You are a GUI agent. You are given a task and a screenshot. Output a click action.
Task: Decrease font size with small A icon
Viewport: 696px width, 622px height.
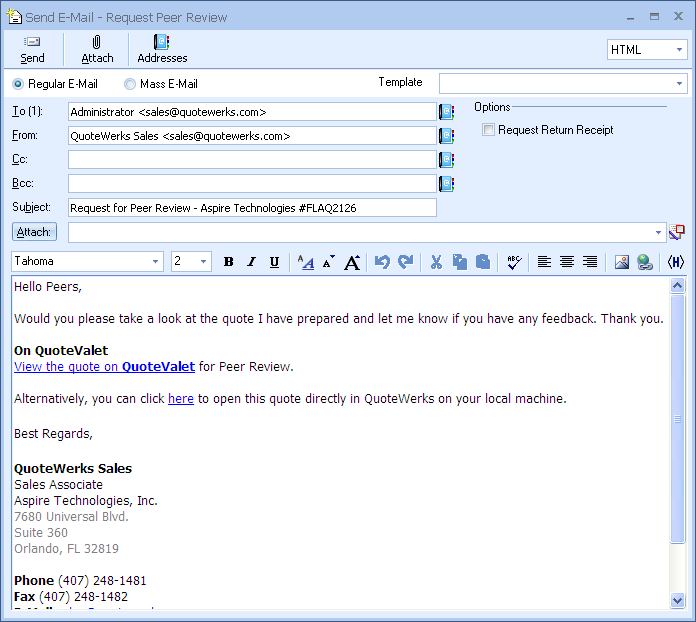click(329, 262)
